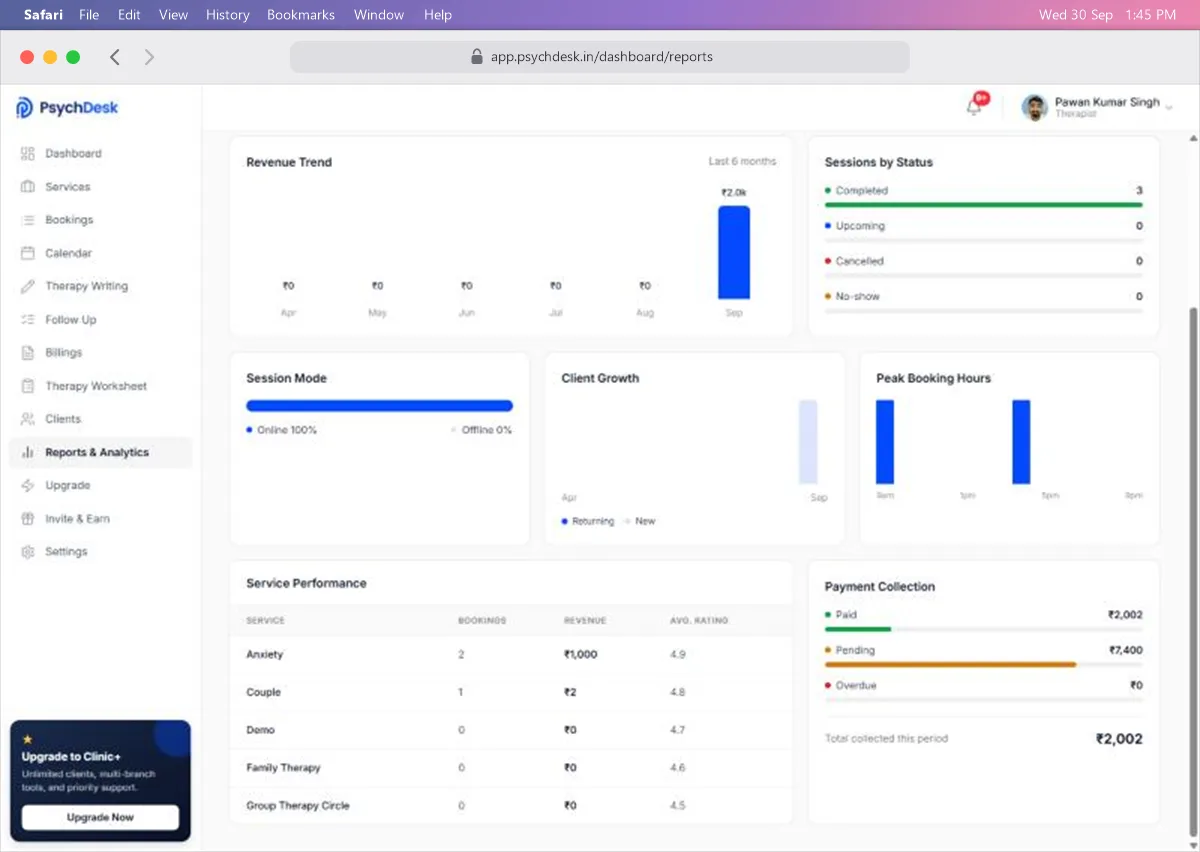Click the Follow Up link

click(71, 320)
